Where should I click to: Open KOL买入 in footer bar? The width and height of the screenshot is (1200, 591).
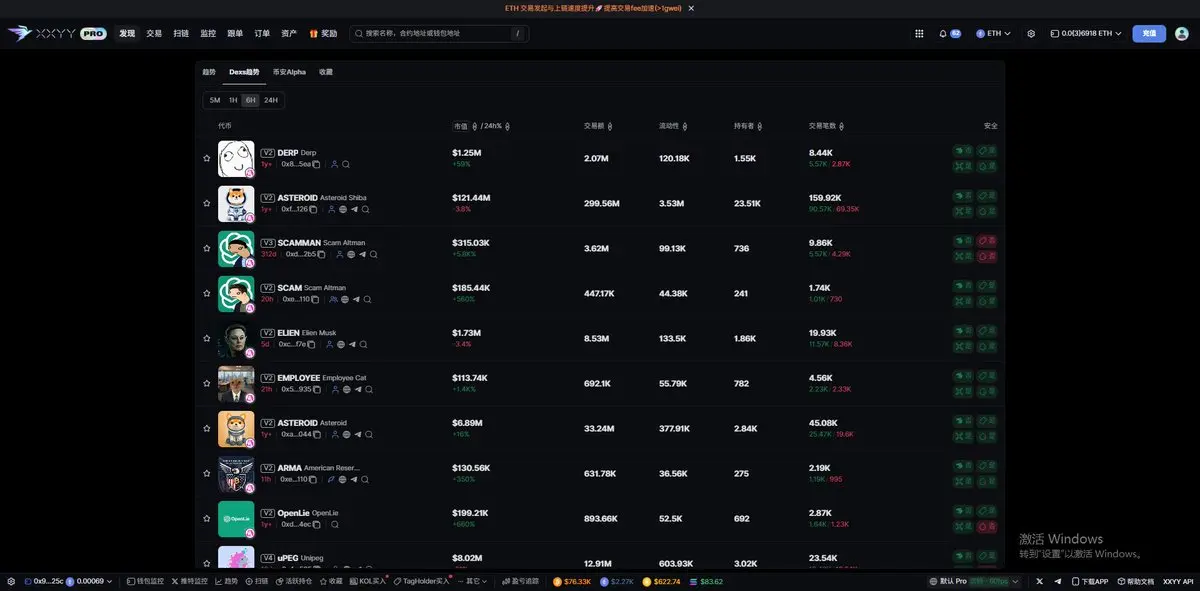click(368, 581)
